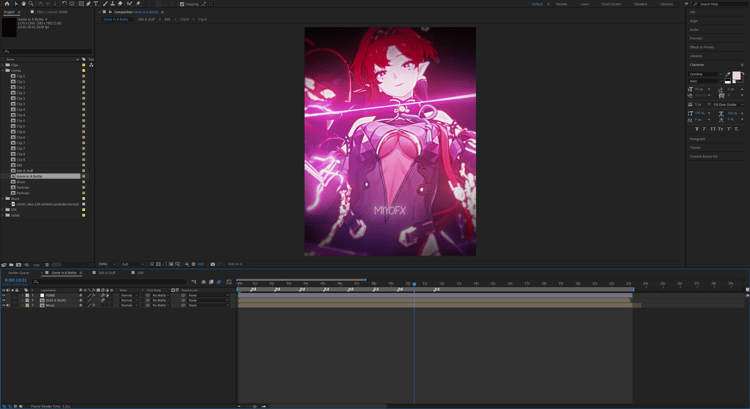
Task: Apply All Caps in Character panel
Action: tap(713, 129)
